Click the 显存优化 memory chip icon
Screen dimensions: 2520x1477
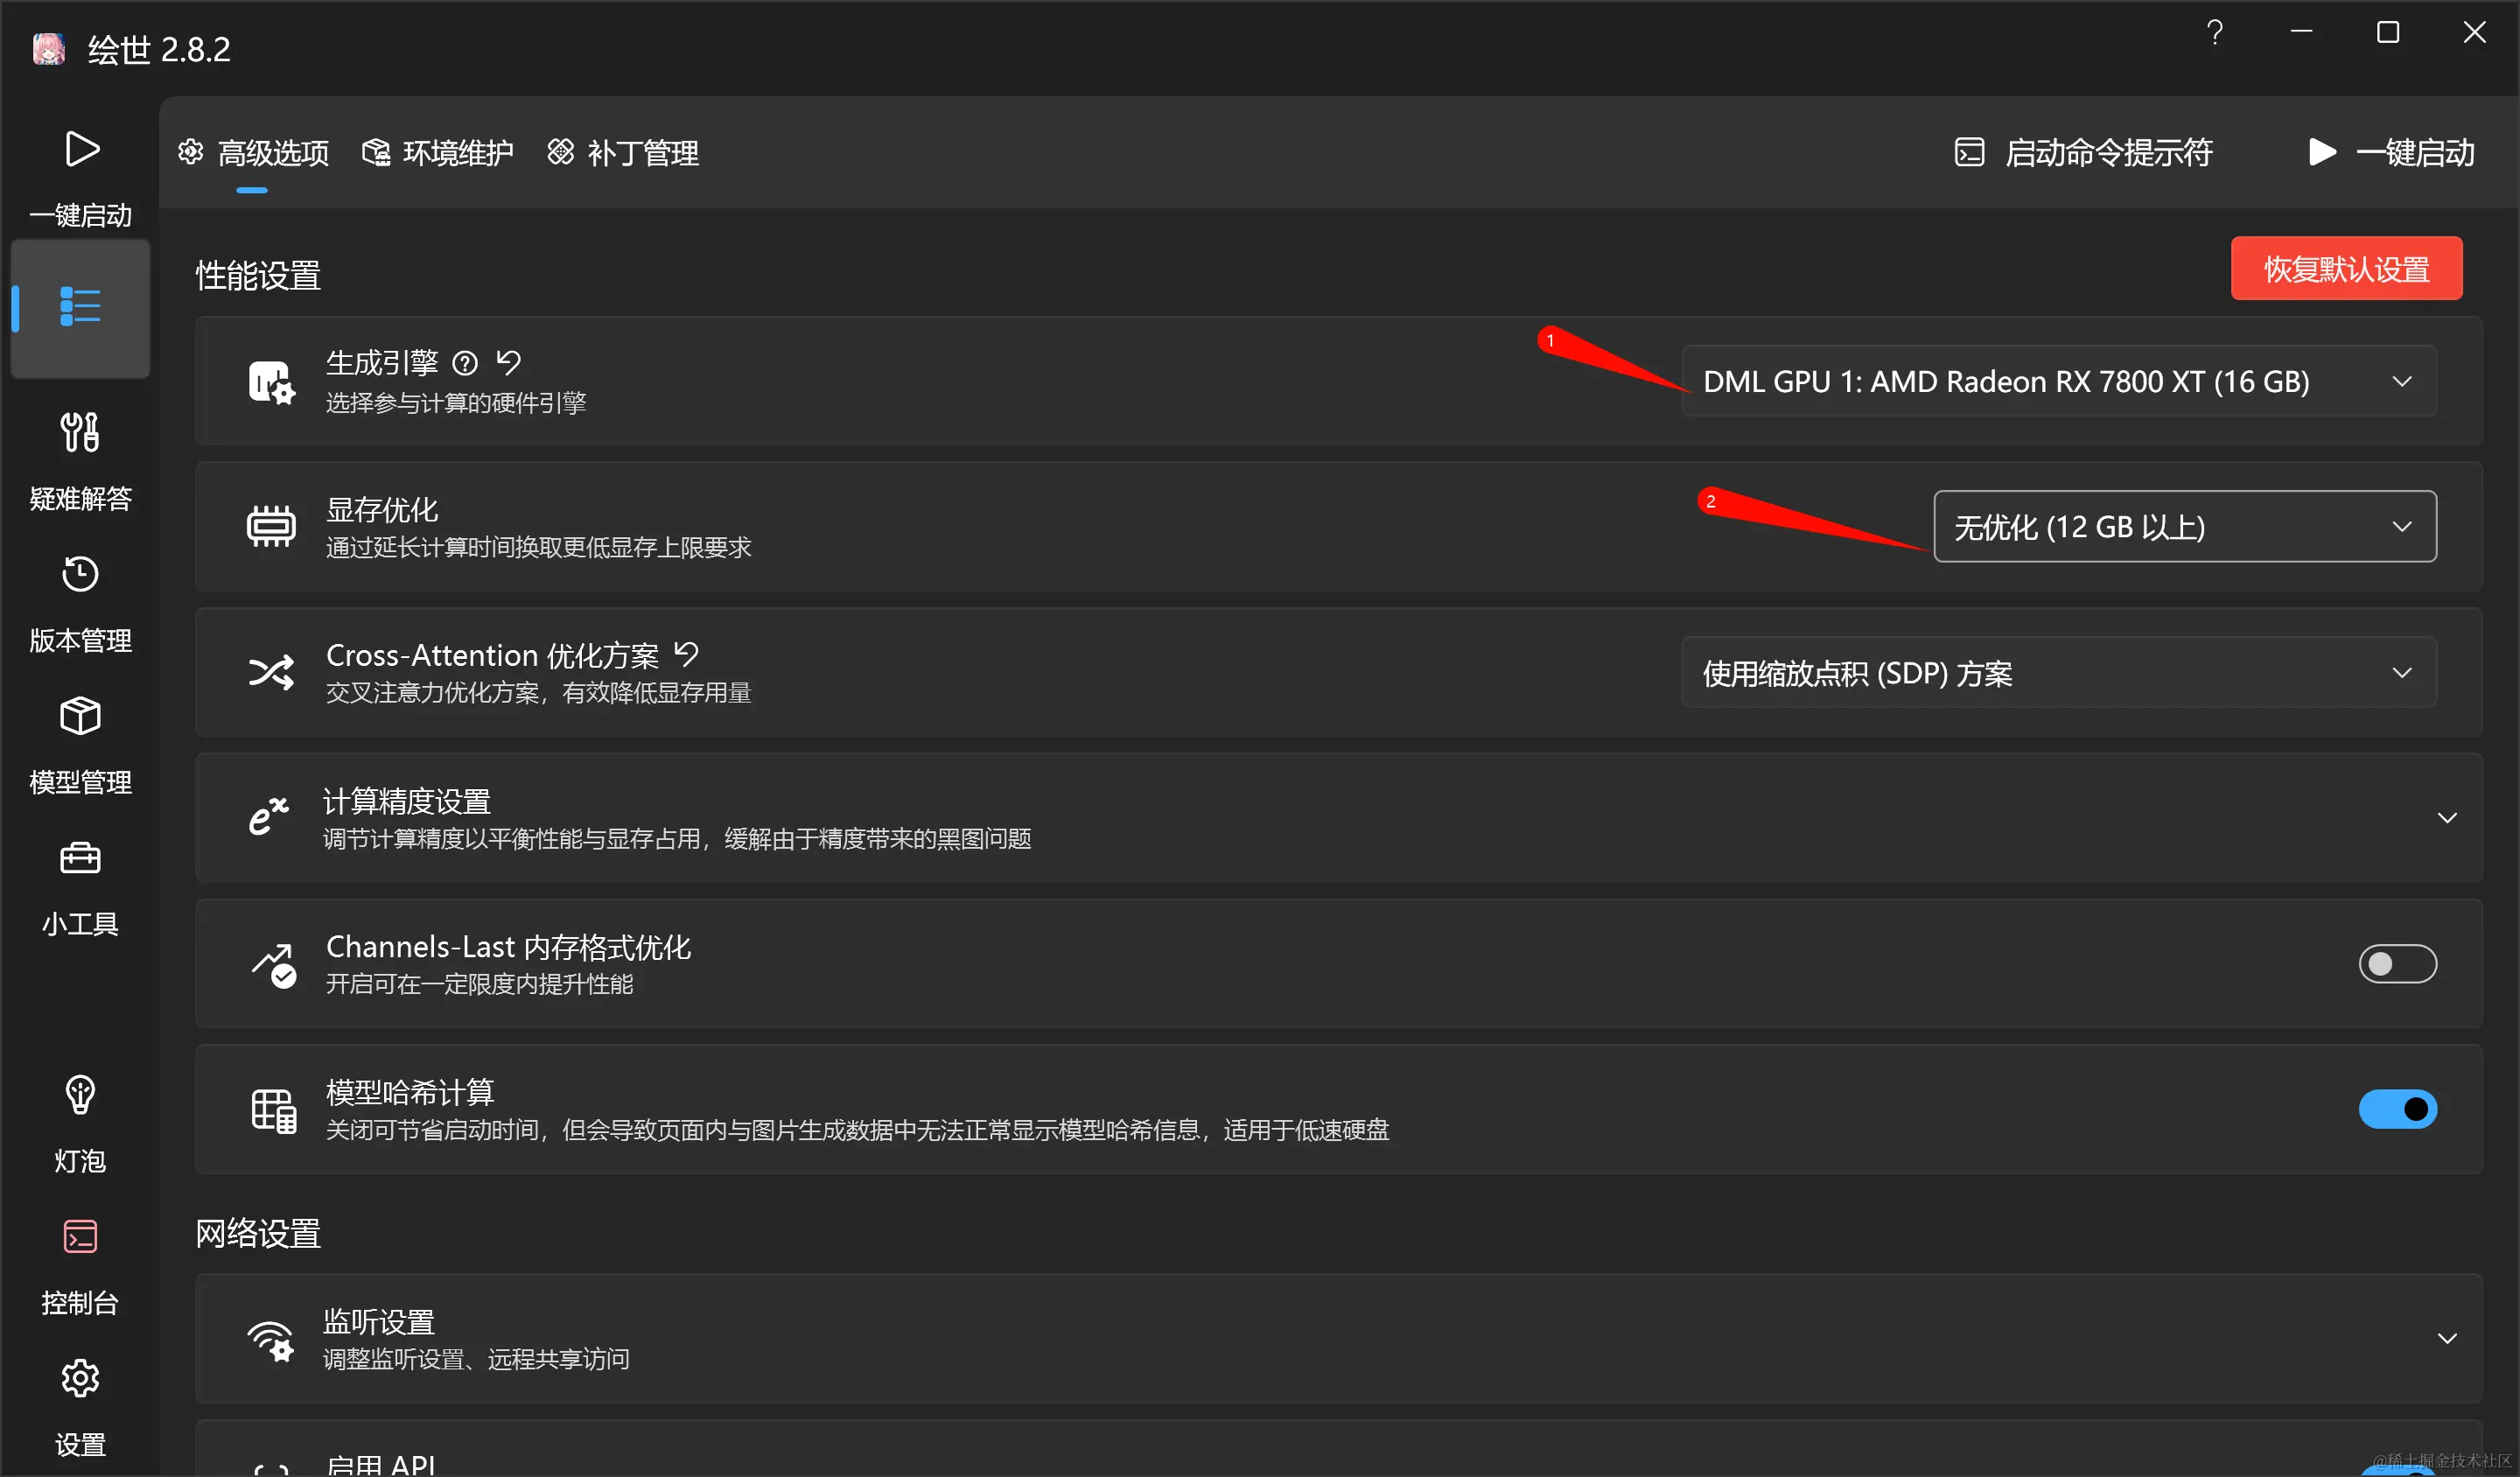[x=271, y=526]
